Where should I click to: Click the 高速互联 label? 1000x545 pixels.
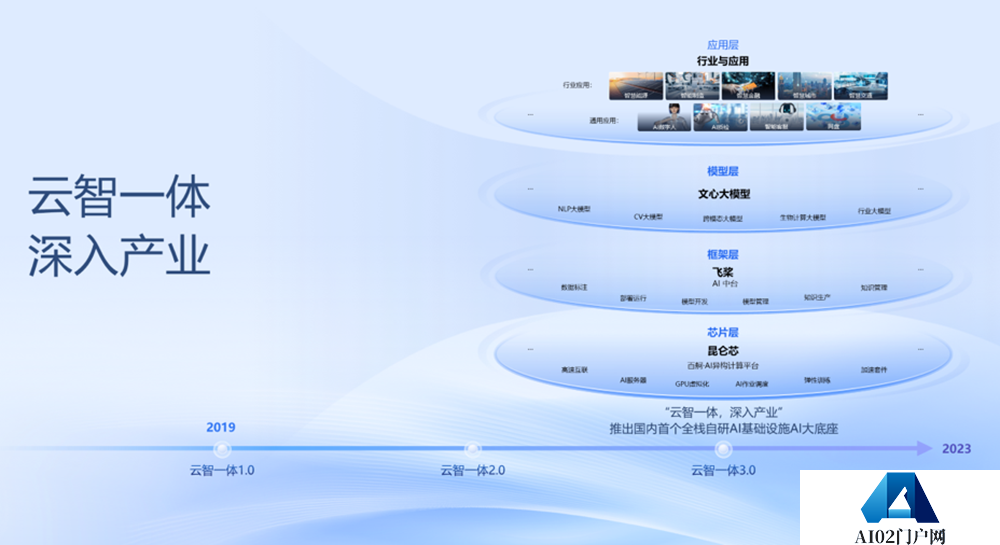tap(575, 370)
